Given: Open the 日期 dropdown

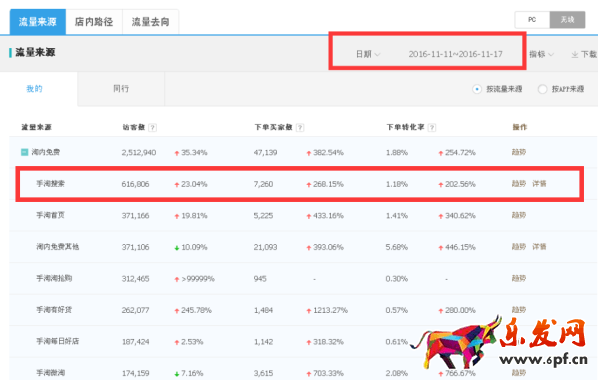Looking at the screenshot, I should 368,54.
